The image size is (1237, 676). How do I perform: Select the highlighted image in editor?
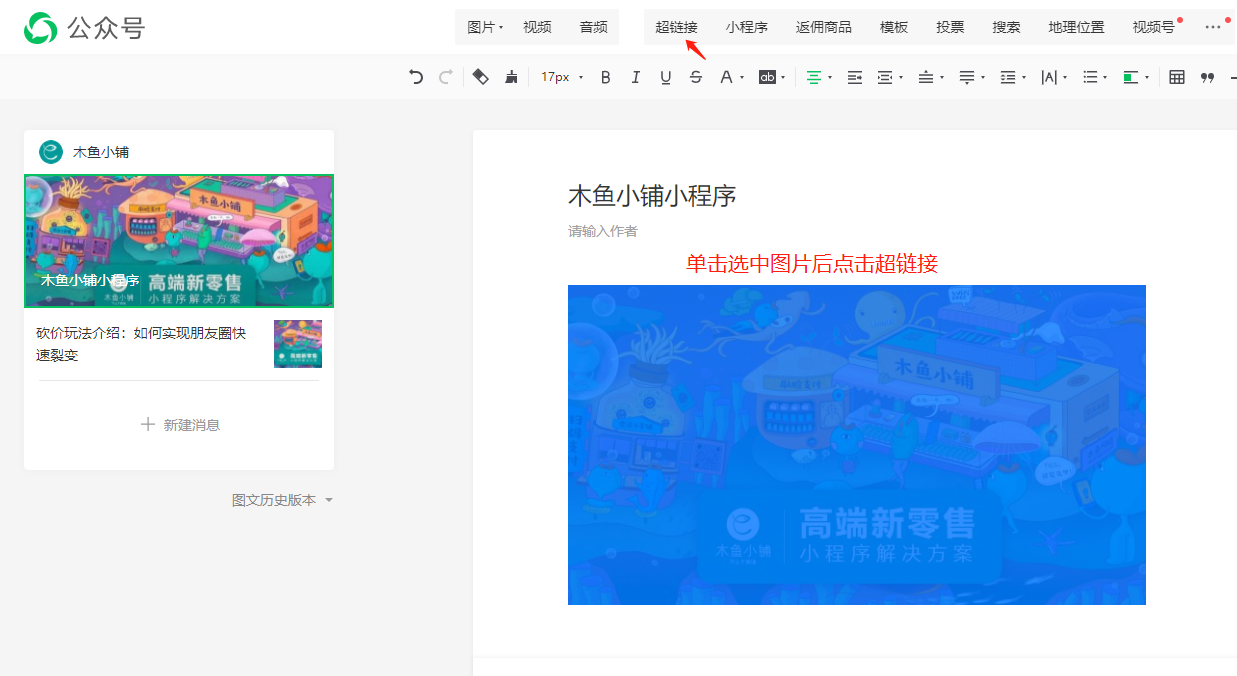pos(857,445)
